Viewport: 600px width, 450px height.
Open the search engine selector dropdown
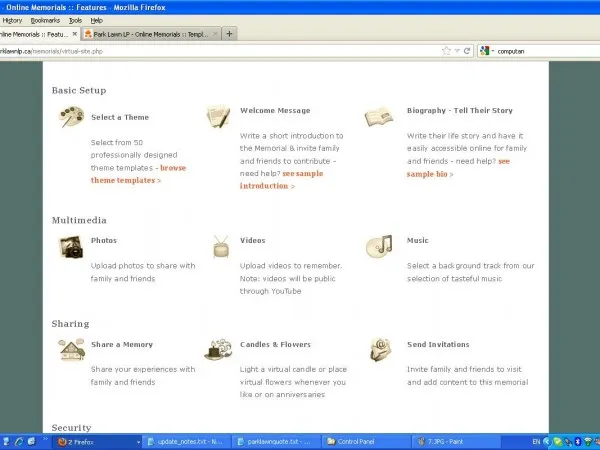pos(487,50)
